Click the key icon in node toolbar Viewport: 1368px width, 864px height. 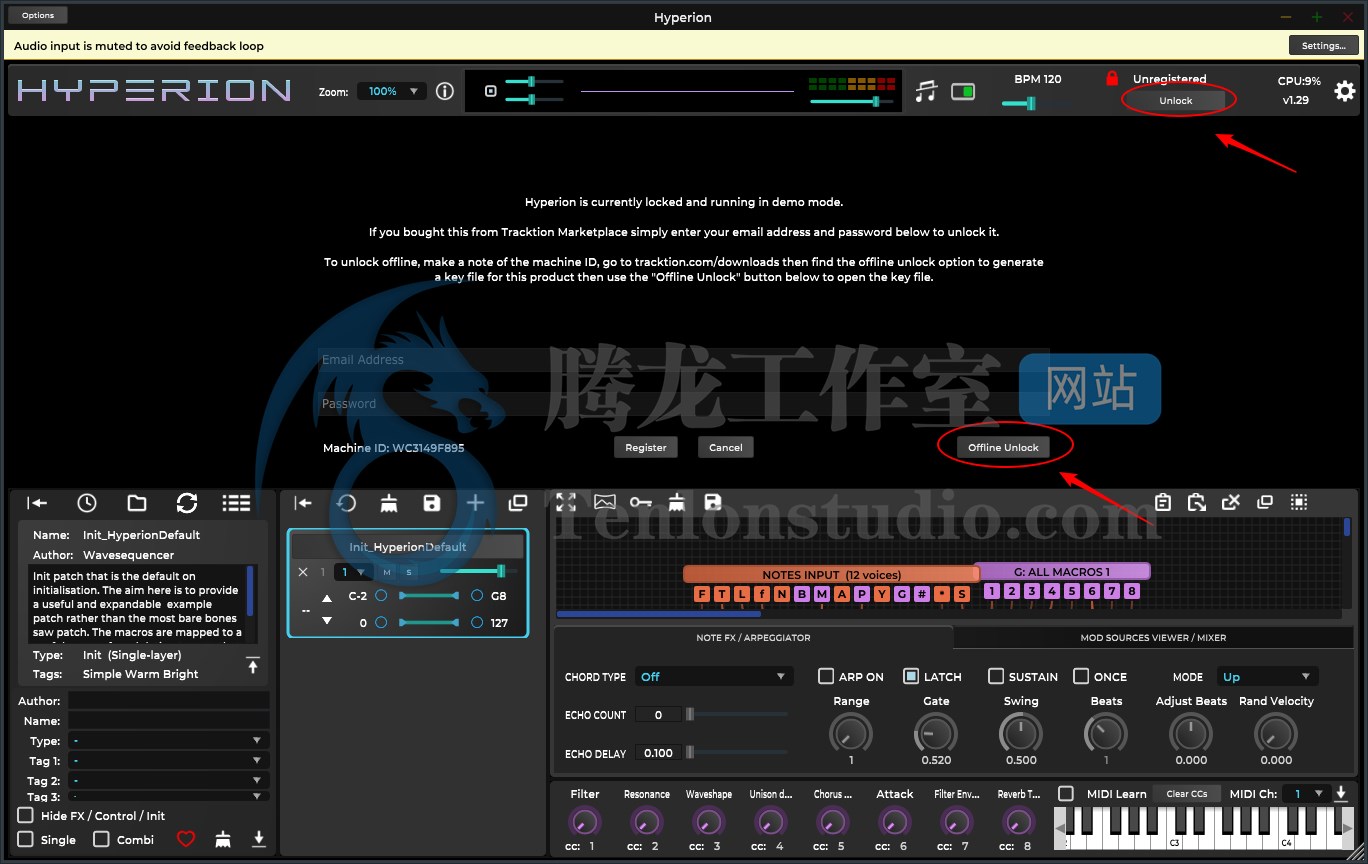(x=641, y=503)
